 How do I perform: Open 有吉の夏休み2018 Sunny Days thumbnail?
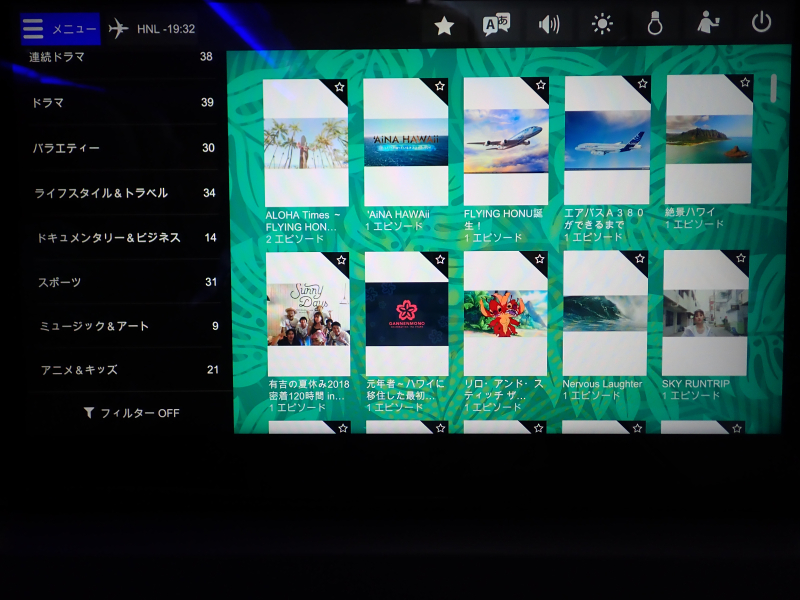(308, 315)
